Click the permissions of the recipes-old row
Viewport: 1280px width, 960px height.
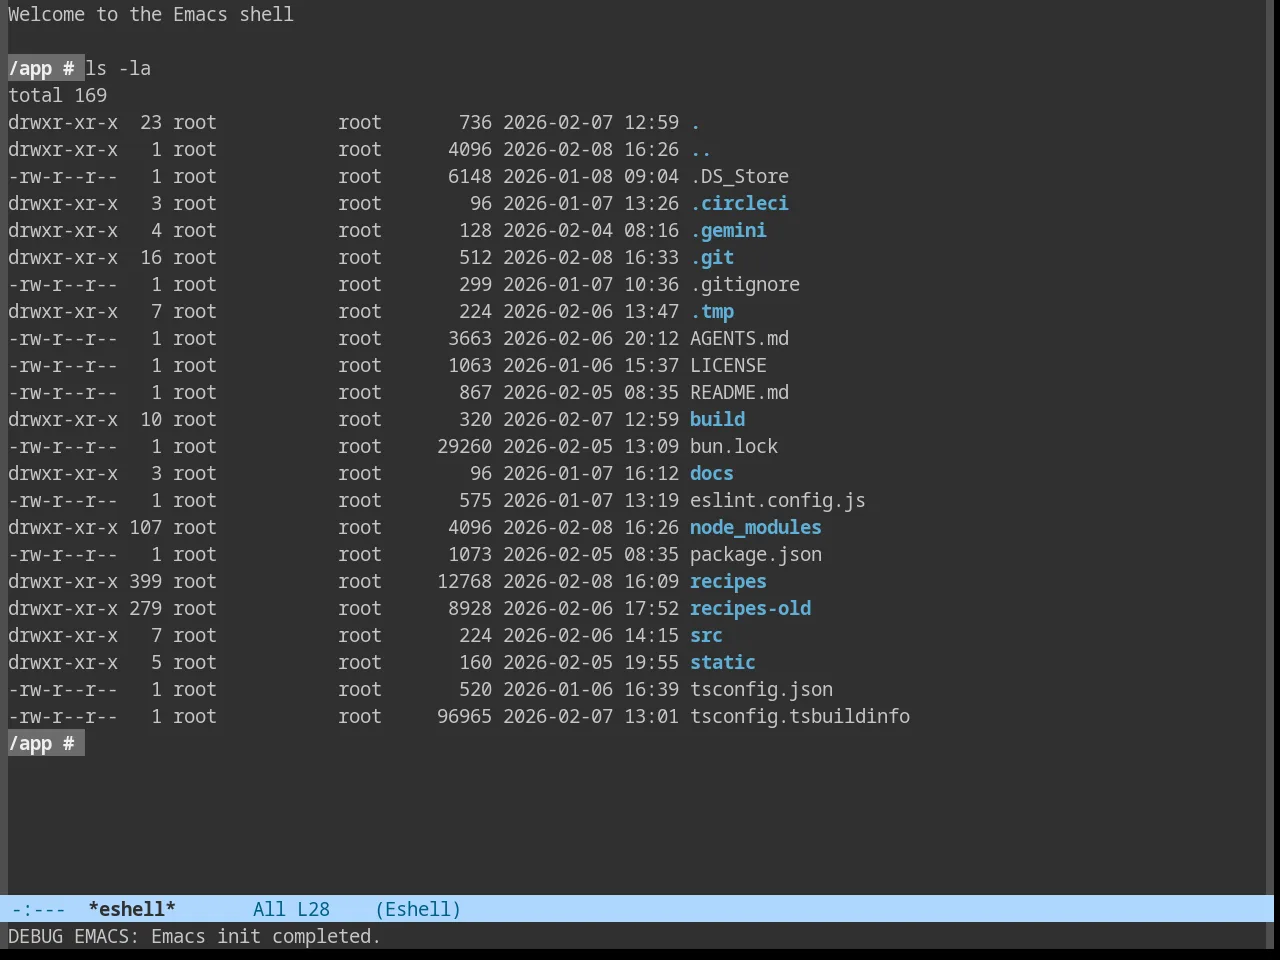[63, 608]
